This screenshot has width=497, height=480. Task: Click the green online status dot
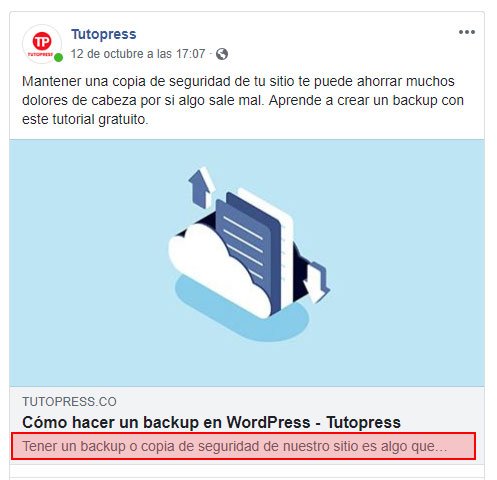pyautogui.click(x=58, y=58)
